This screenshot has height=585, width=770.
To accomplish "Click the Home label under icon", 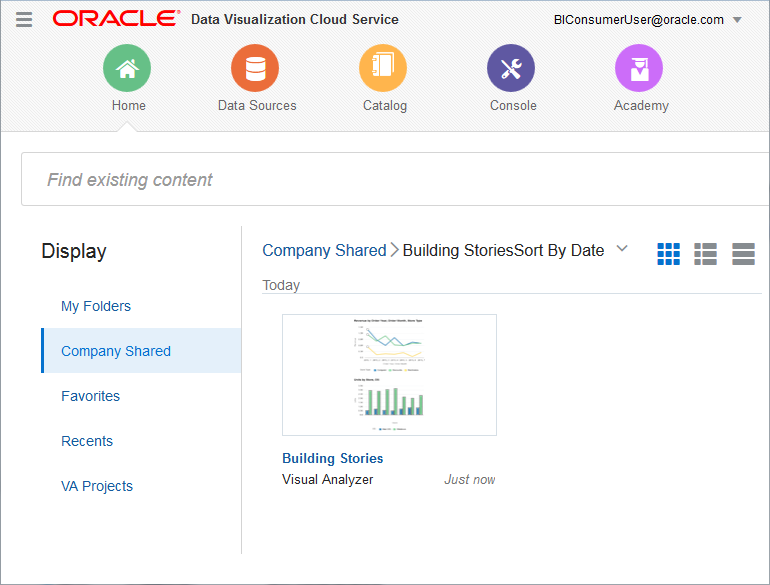I will tap(129, 106).
